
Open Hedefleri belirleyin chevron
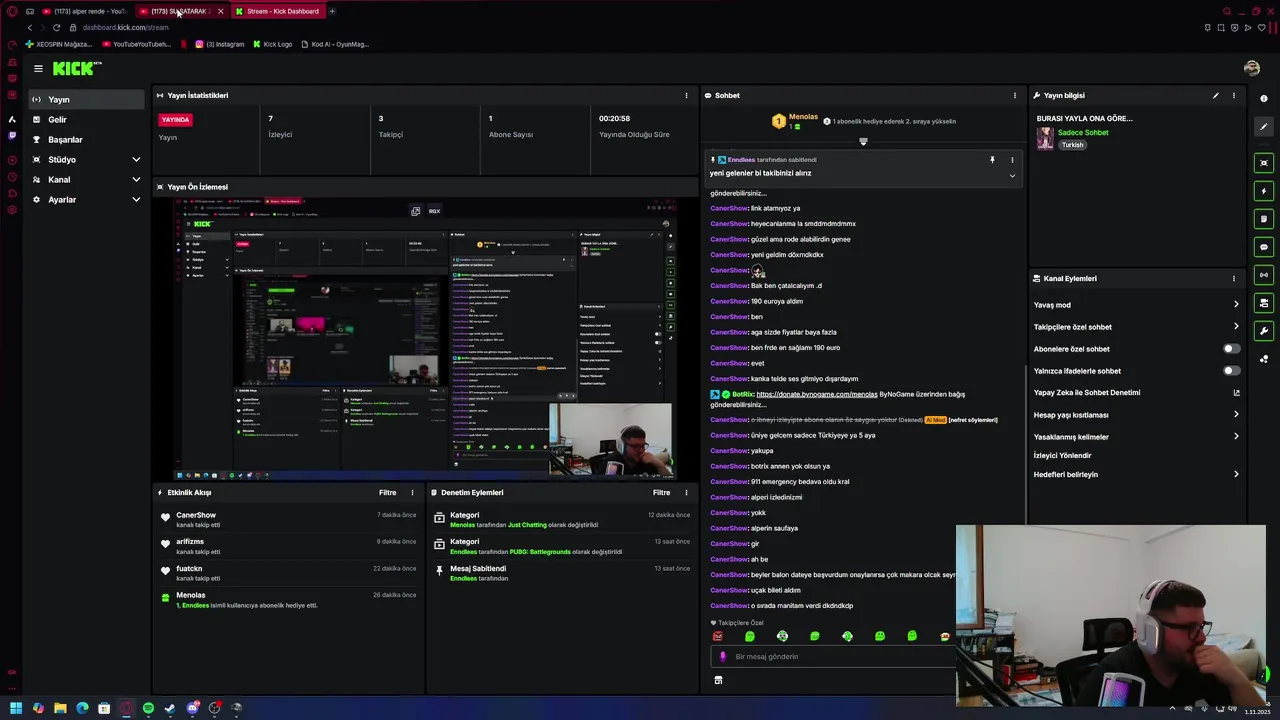coord(1236,475)
